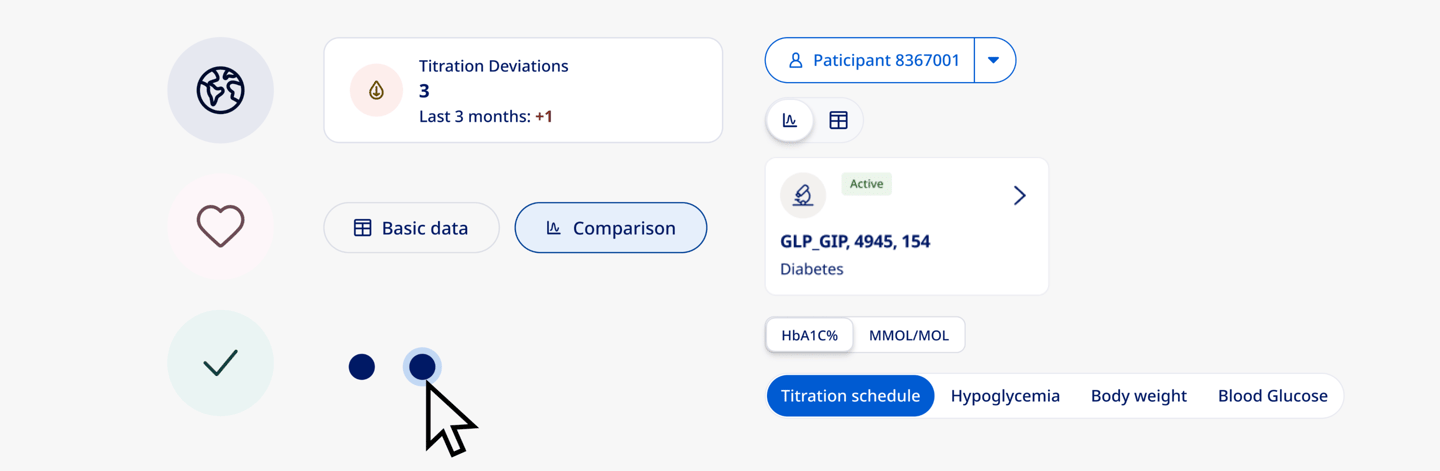Viewport: 1440px width, 471px height.
Task: Switch to chart view icon
Action: pyautogui.click(x=790, y=121)
